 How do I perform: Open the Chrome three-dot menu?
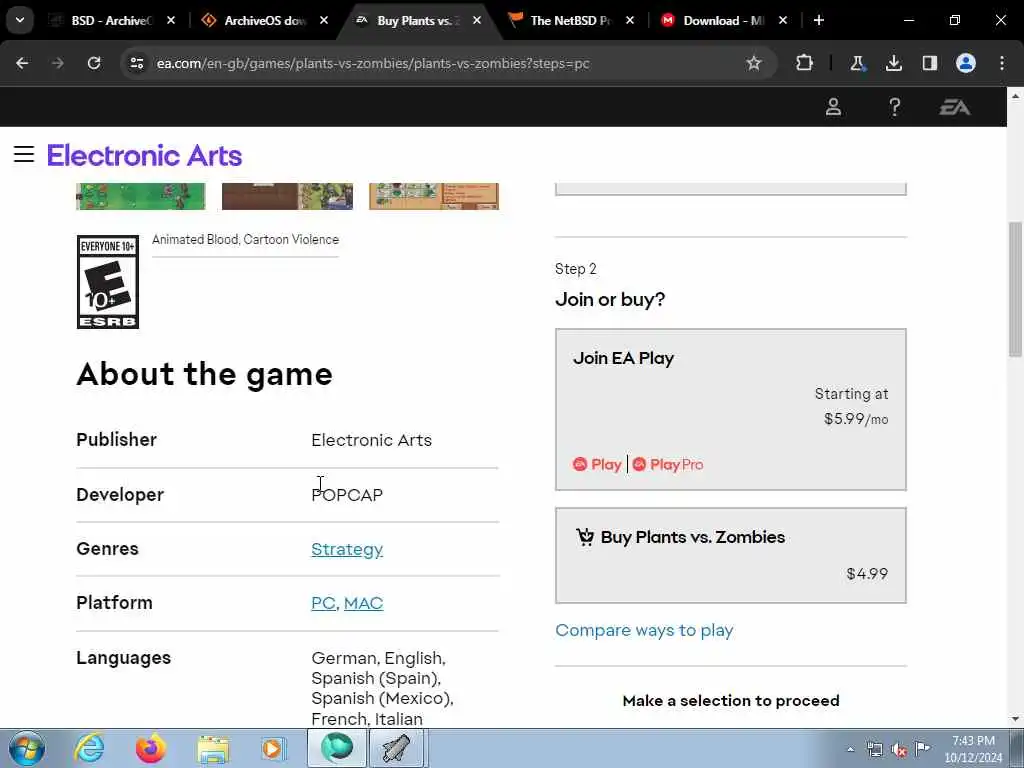click(x=1002, y=63)
